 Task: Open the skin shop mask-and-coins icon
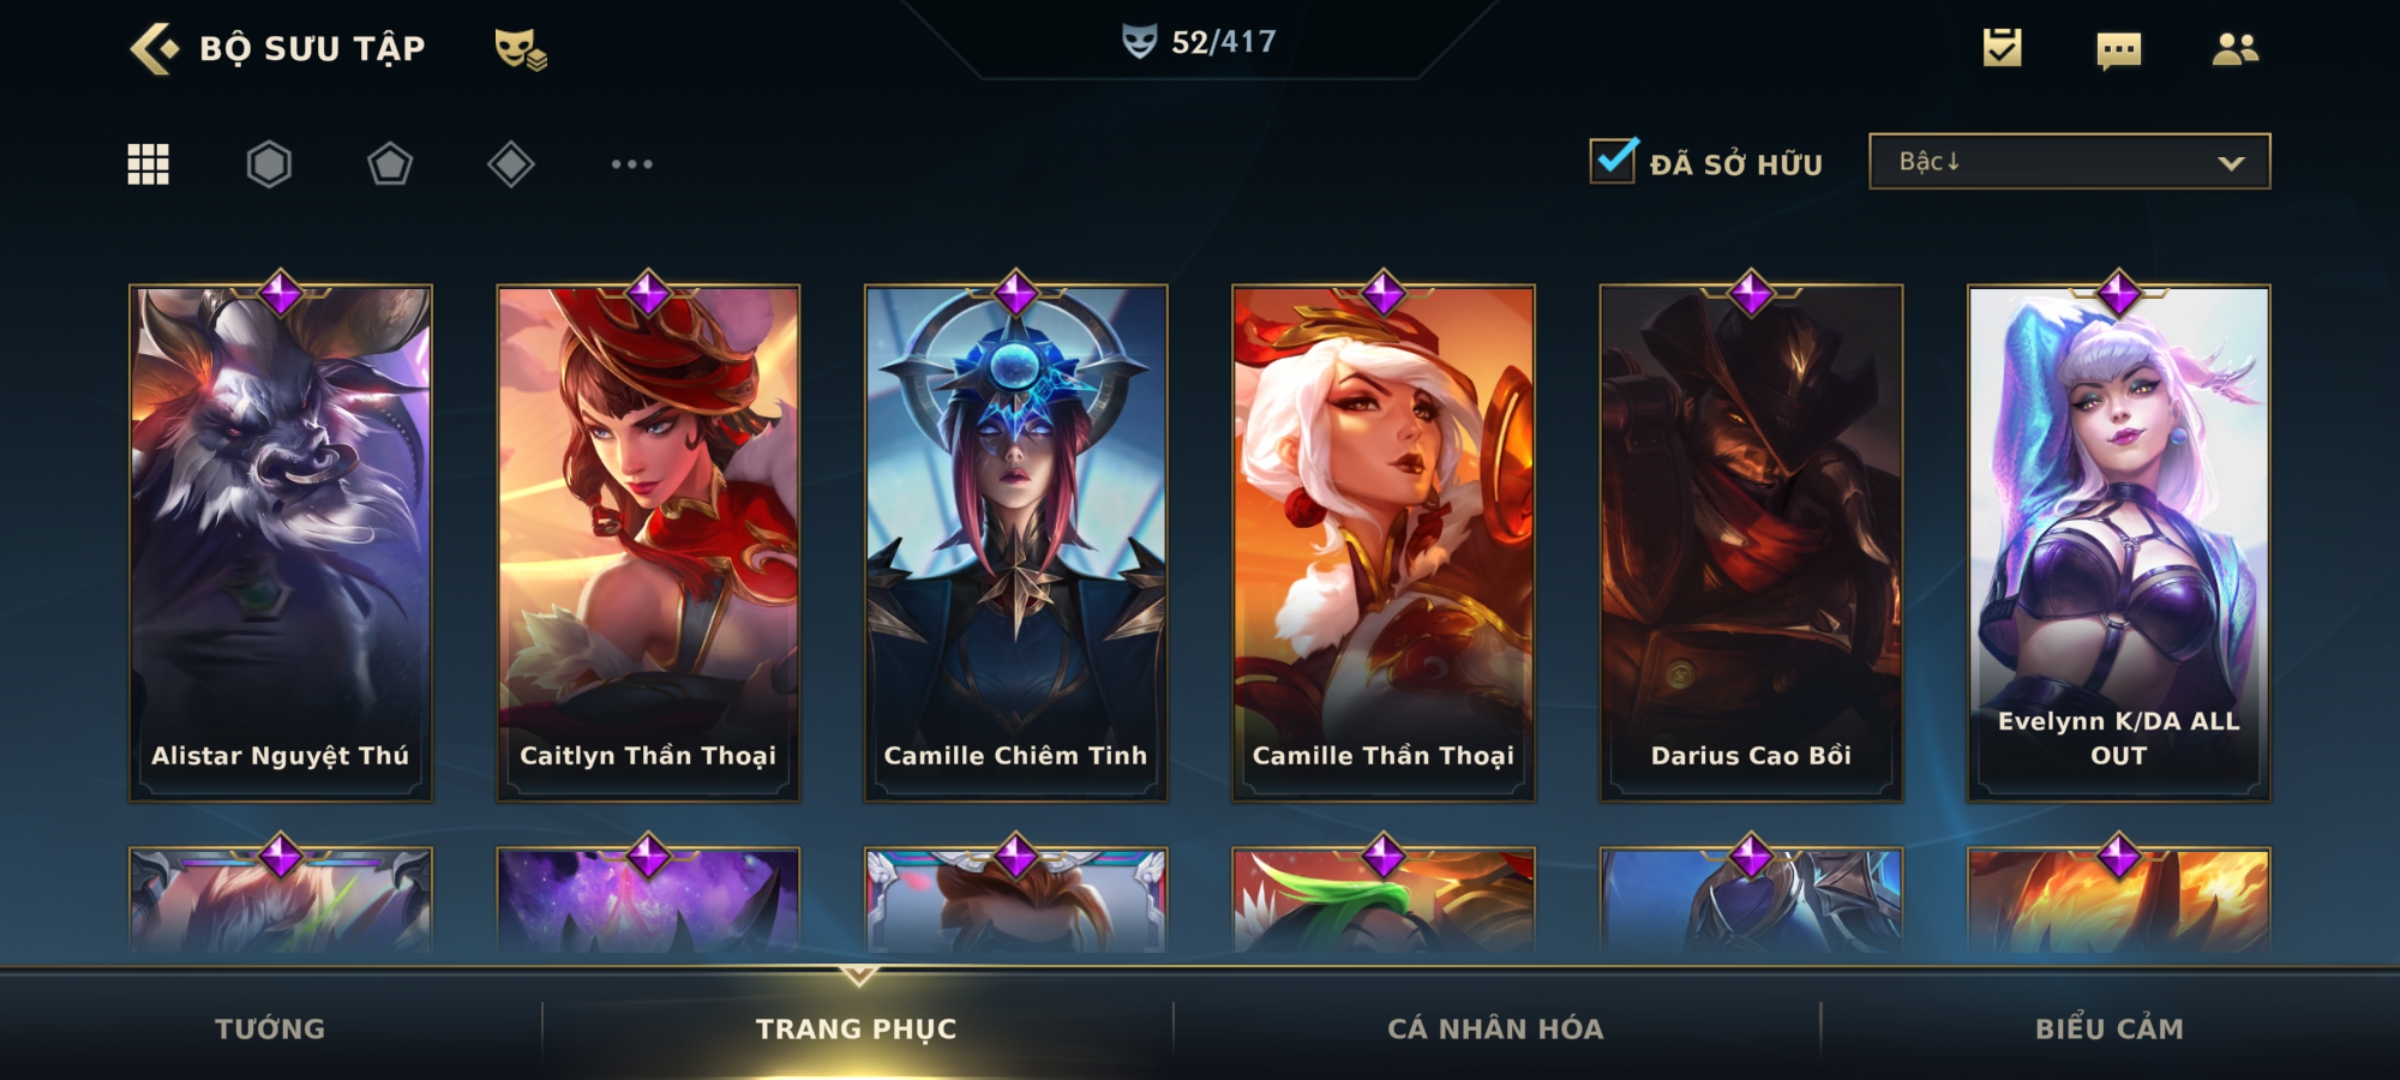point(520,49)
